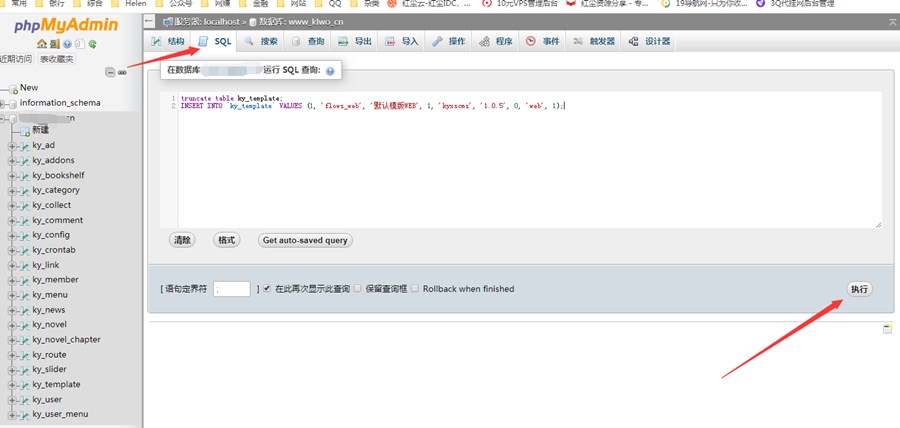Click the ky_novel table icon
Image resolution: width=900 pixels, height=428 pixels.
24,325
